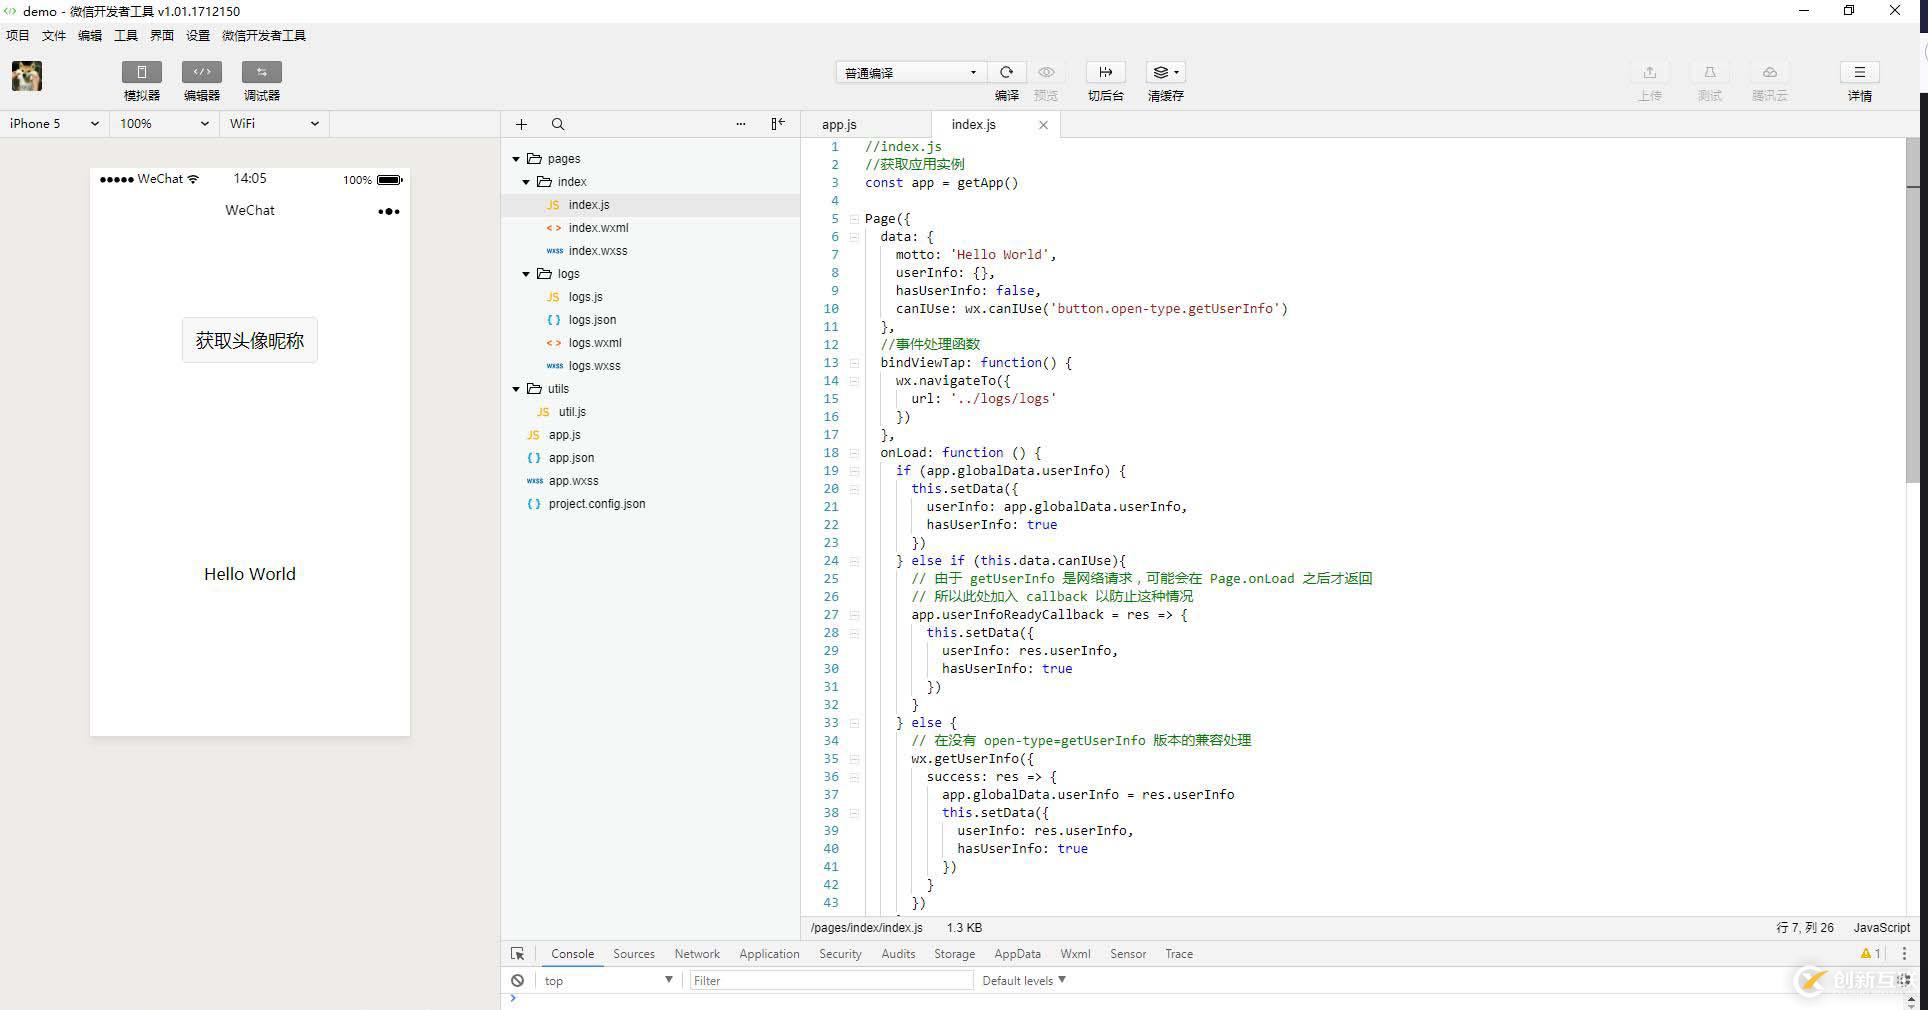
Task: Click 获取头像昵称 button in simulator
Action: [x=250, y=340]
